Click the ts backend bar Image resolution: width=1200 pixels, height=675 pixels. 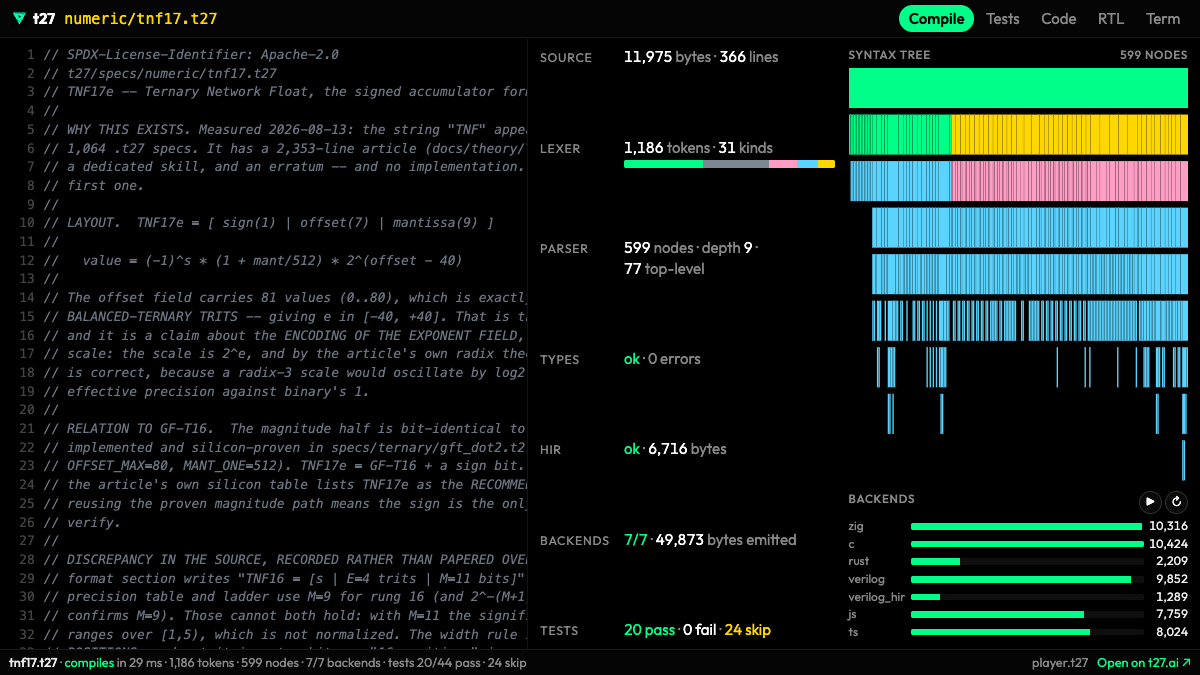coord(1026,633)
